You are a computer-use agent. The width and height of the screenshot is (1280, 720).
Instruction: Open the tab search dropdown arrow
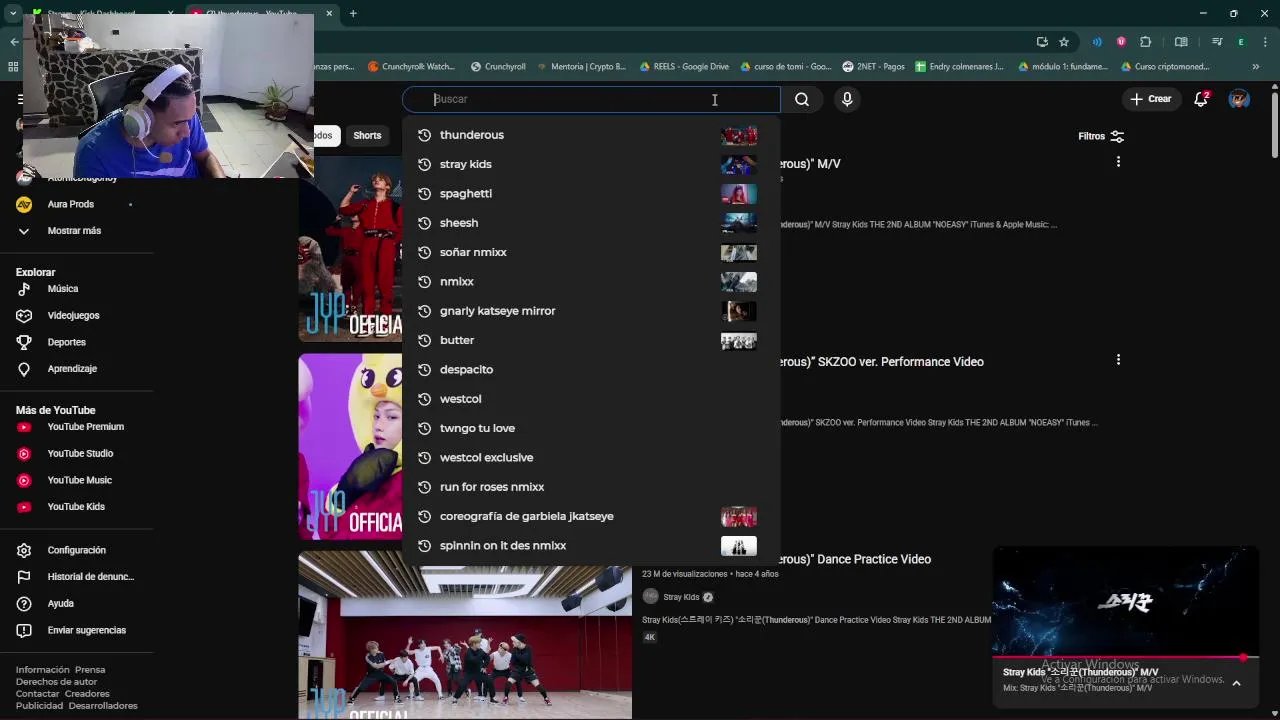tap(13, 14)
